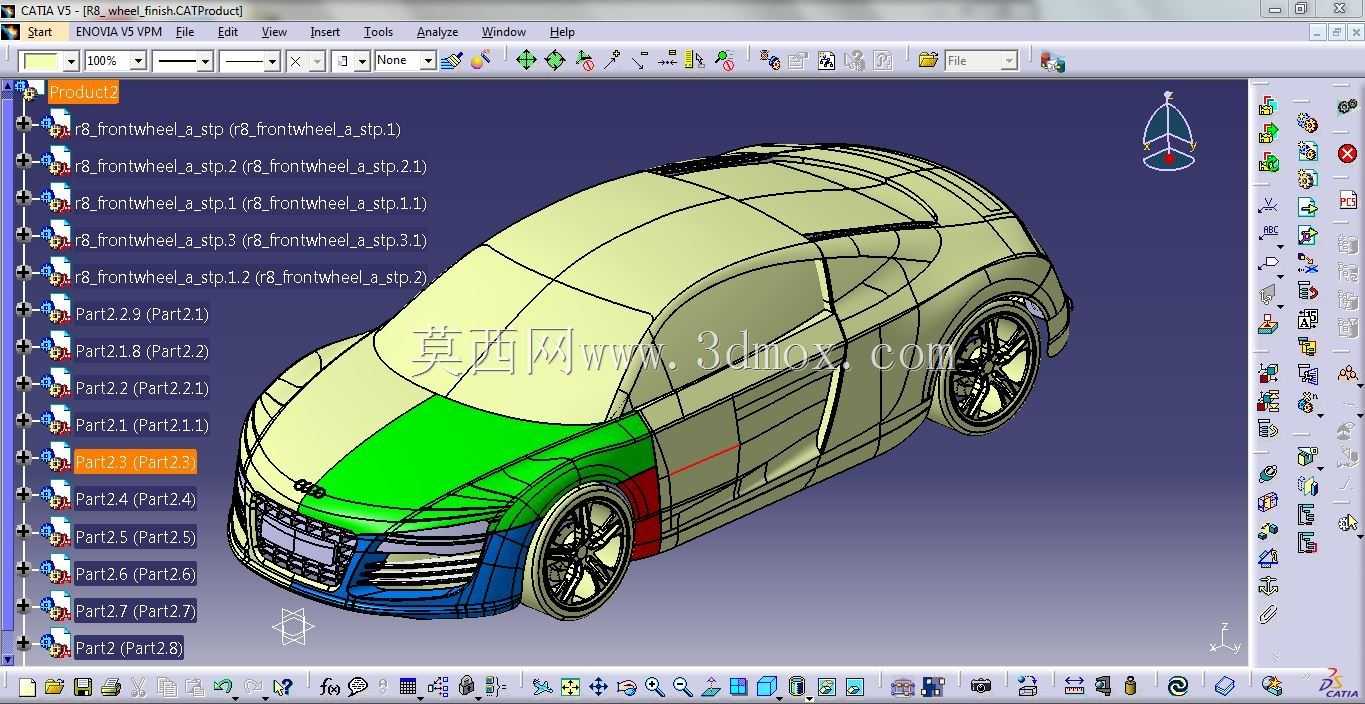Open a file using the folder icon in bottom toolbar
Screen dimensions: 1365x704
click(54, 687)
